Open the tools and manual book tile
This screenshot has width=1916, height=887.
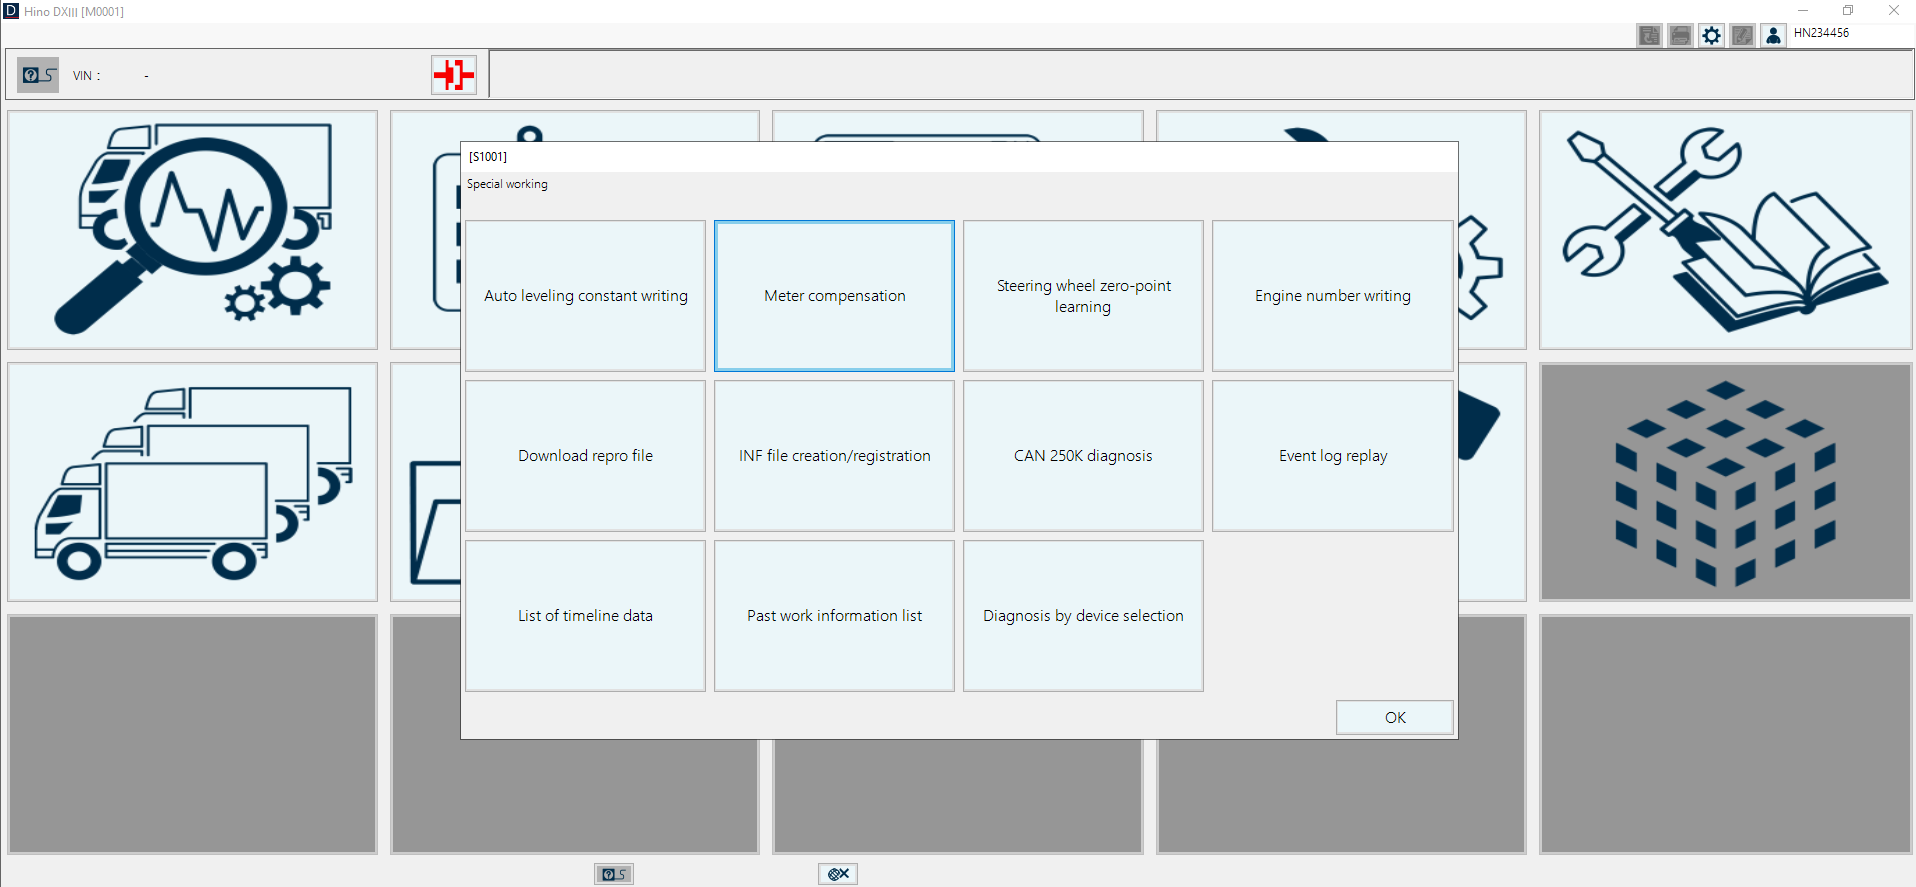(x=1726, y=230)
